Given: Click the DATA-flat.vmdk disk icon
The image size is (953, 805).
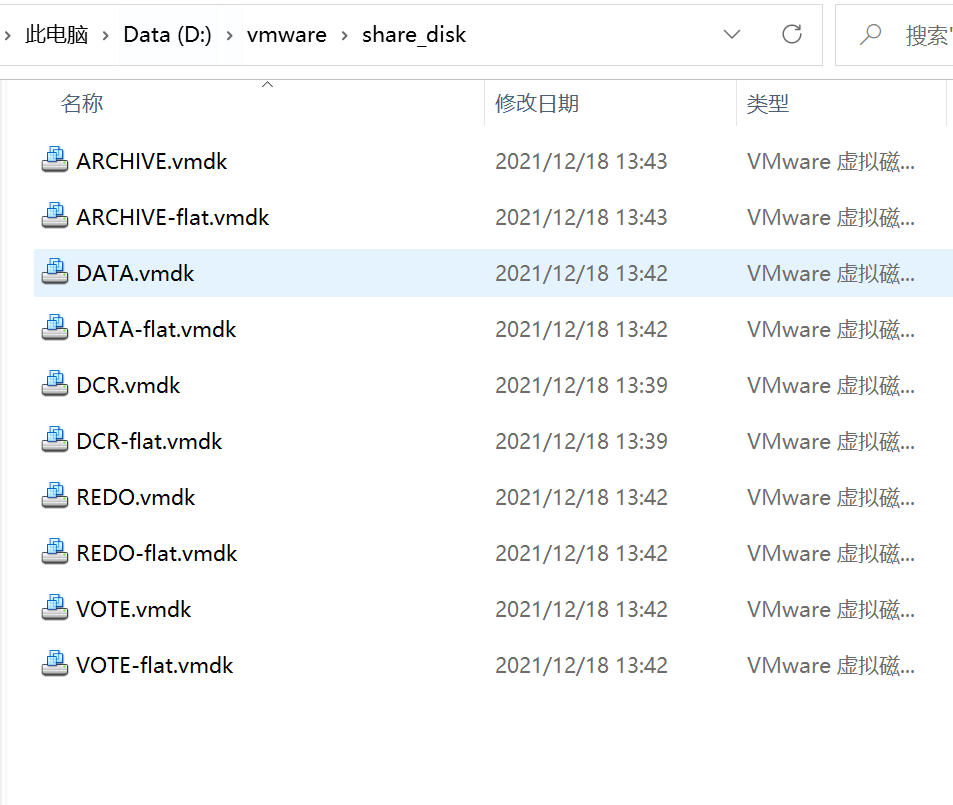Looking at the screenshot, I should [x=54, y=327].
